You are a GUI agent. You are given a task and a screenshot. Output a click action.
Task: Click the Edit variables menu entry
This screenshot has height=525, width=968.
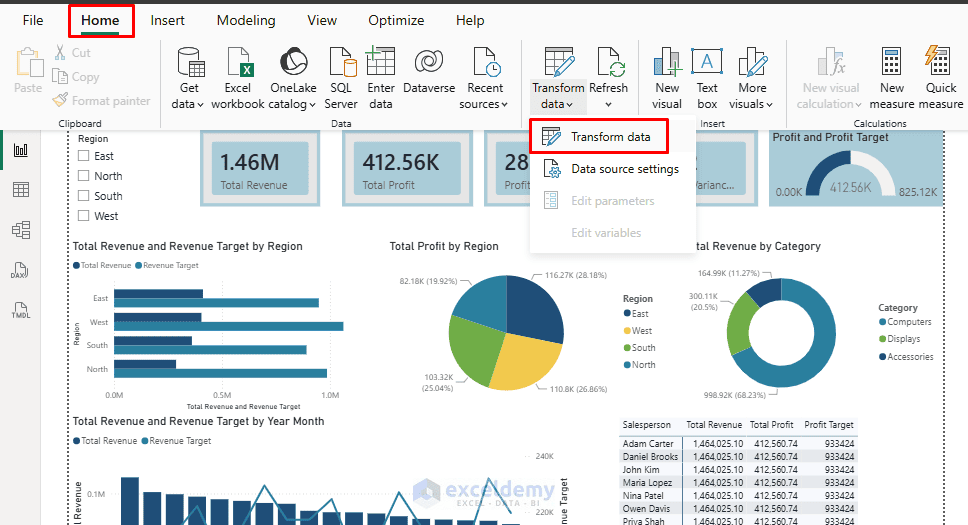[x=612, y=233]
